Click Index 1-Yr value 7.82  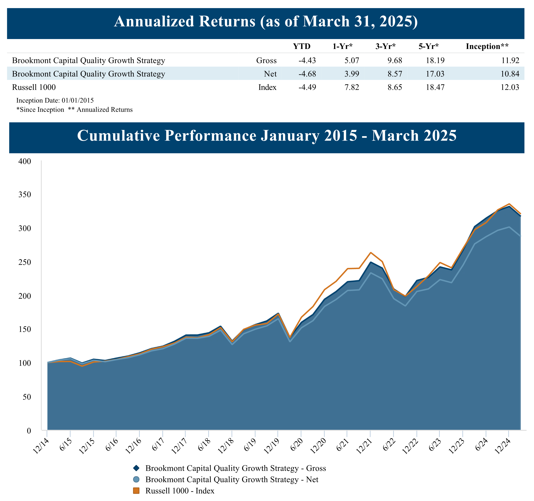pyautogui.click(x=352, y=87)
